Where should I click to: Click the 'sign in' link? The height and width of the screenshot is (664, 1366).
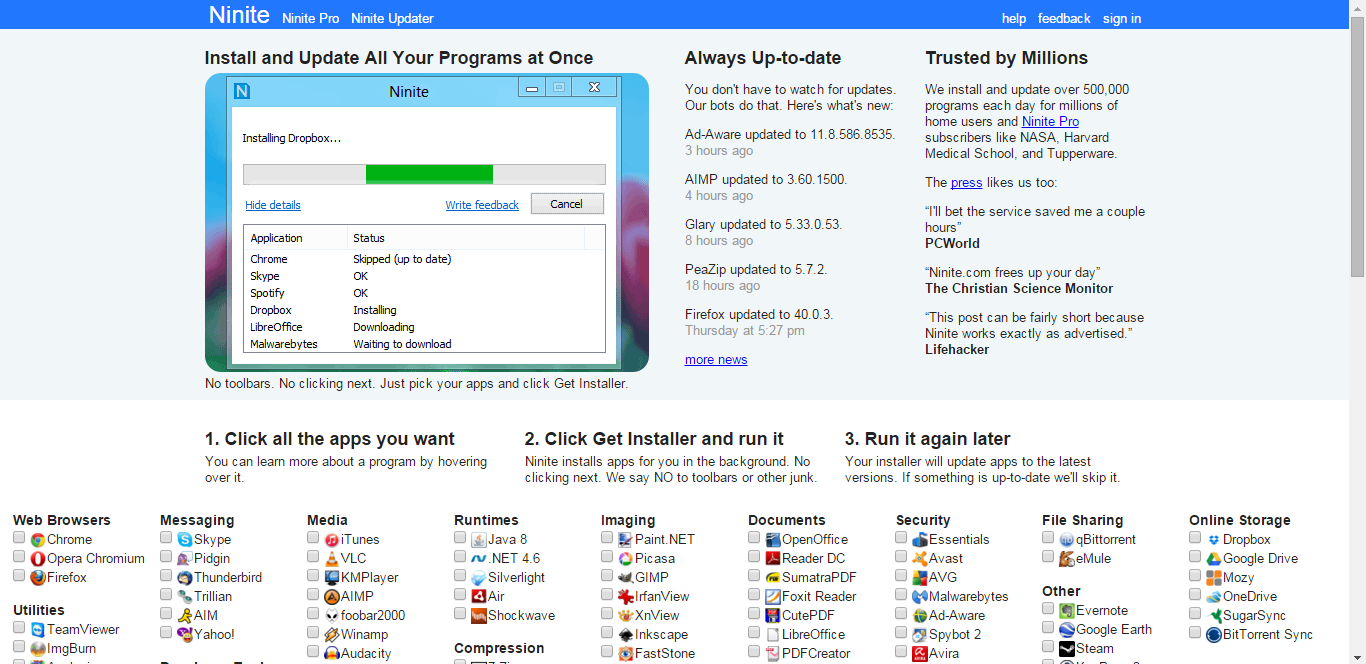pos(1122,18)
